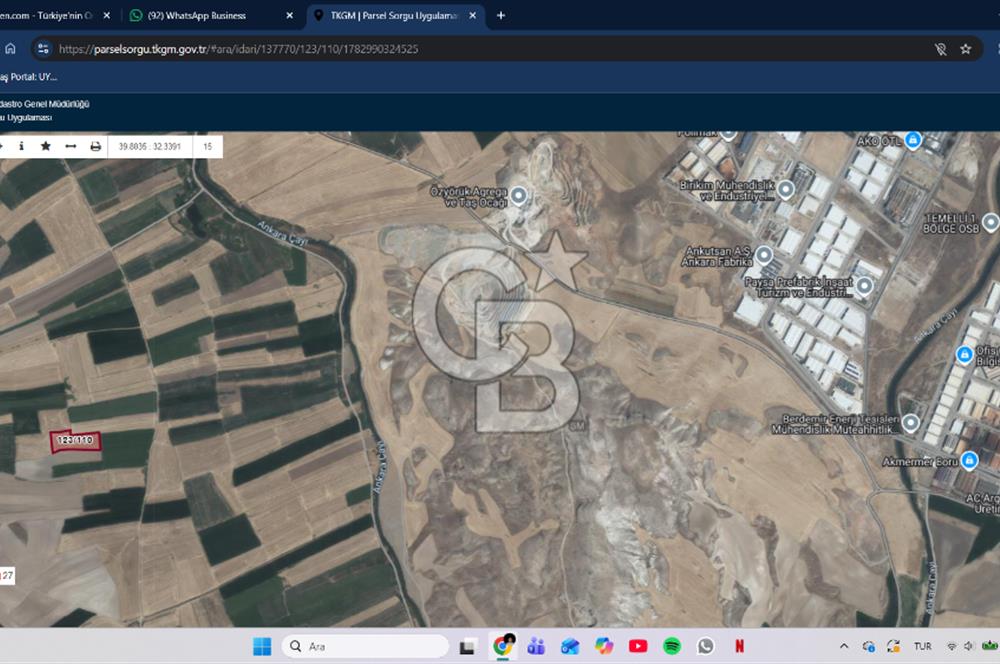Open WhatsApp from the taskbar

point(705,646)
